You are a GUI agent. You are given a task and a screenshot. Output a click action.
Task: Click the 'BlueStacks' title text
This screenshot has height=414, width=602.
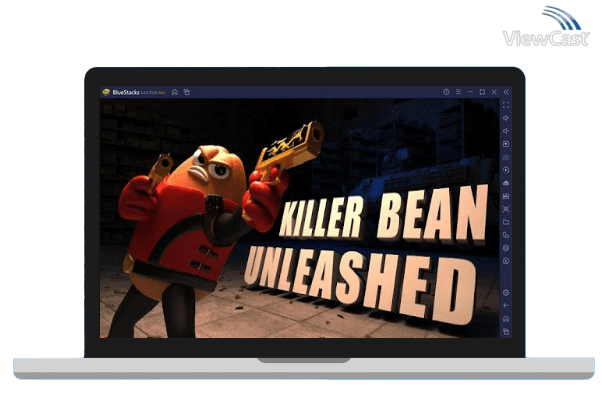coord(126,93)
